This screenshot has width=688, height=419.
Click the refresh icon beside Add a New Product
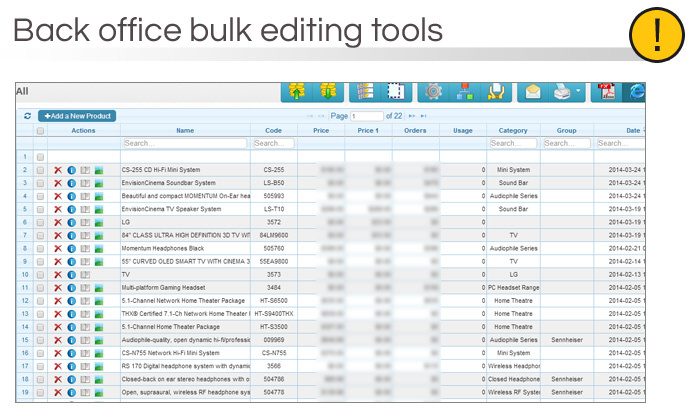click(x=27, y=117)
